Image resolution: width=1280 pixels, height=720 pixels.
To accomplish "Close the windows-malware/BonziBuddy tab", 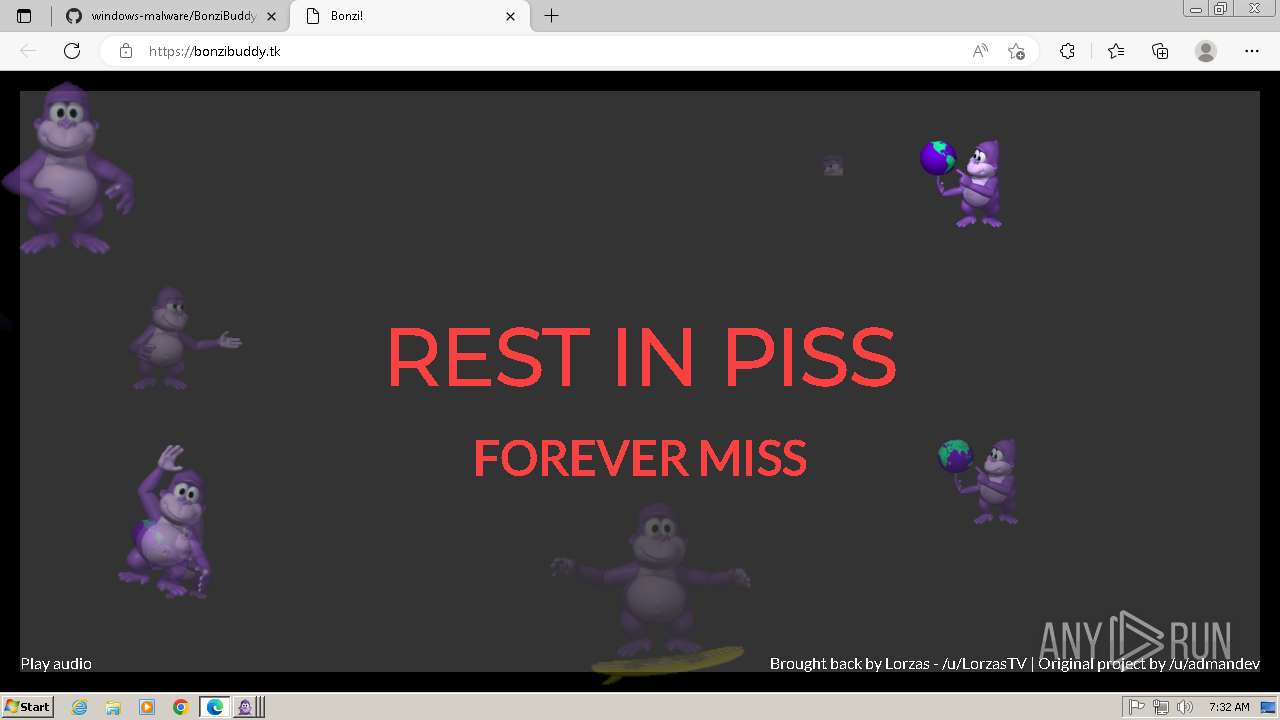I will coord(271,16).
